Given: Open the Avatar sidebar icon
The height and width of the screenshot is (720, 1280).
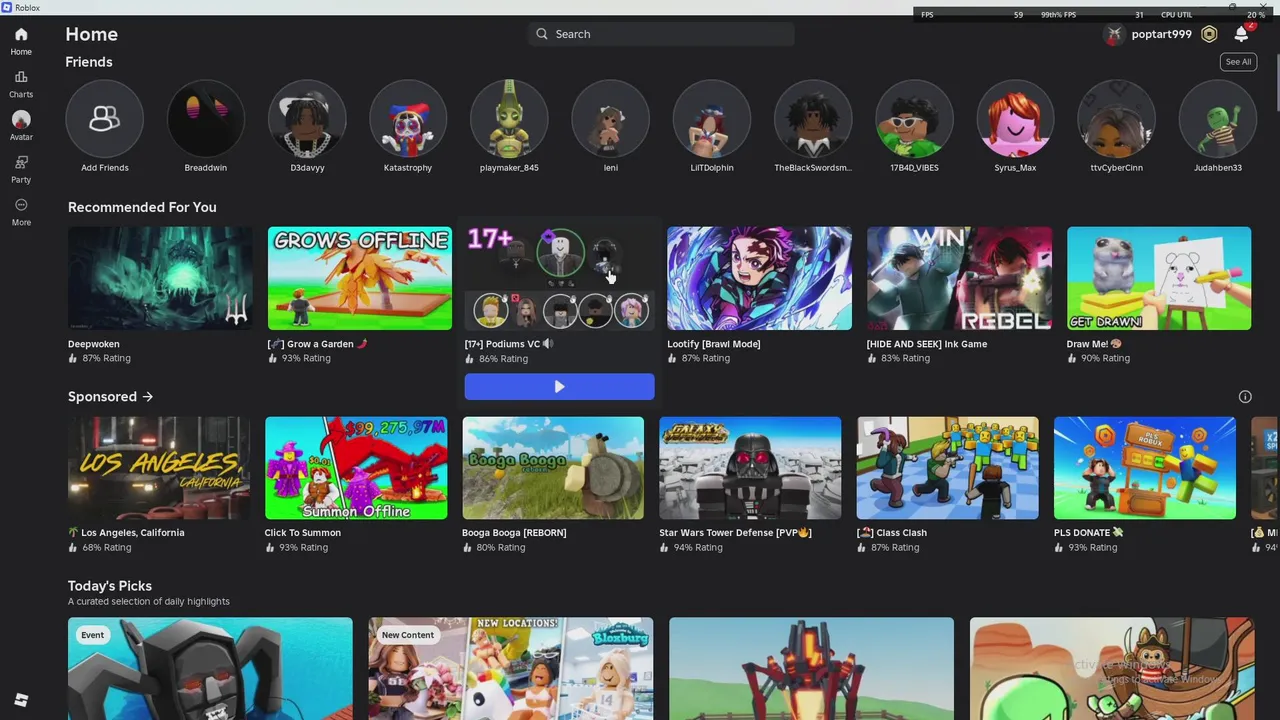Looking at the screenshot, I should point(21,120).
